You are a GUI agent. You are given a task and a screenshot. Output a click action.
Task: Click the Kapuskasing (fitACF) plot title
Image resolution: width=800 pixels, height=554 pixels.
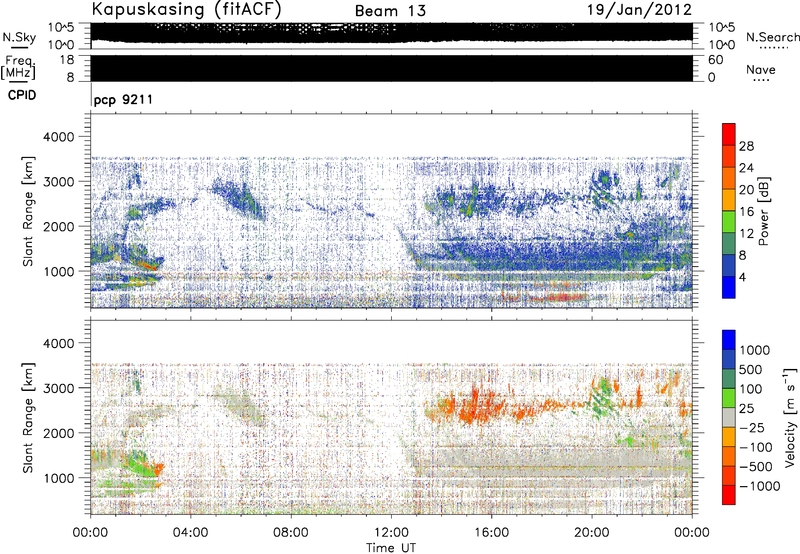(186, 9)
